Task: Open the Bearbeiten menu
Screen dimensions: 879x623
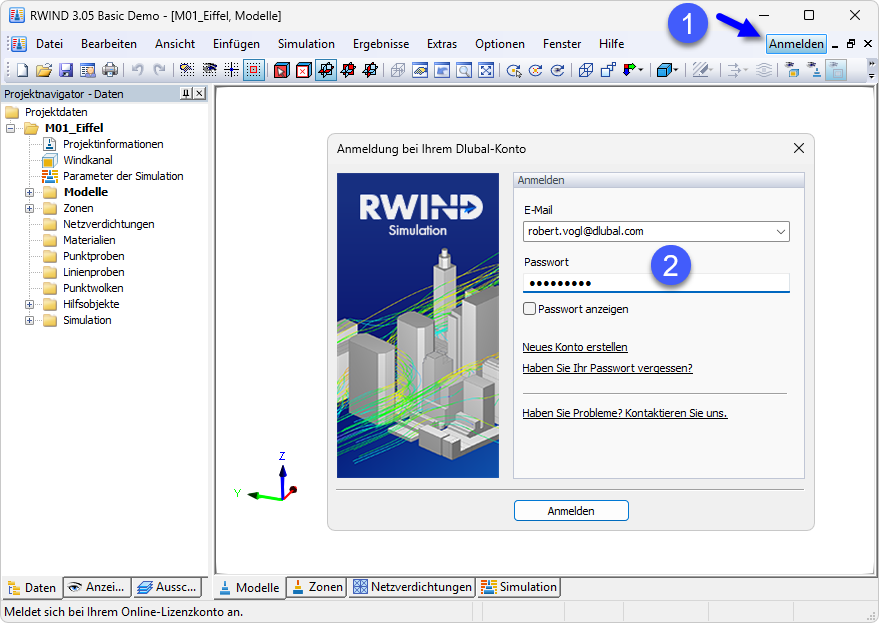Action: tap(109, 44)
